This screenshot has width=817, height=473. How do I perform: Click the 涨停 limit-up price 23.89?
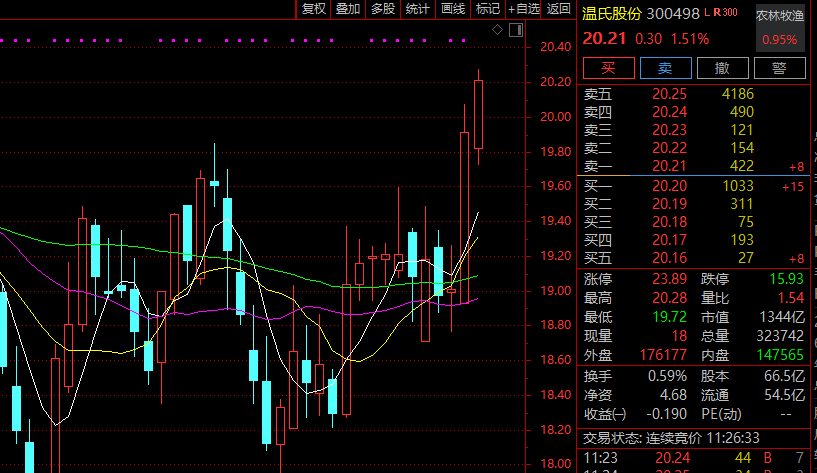click(x=670, y=279)
